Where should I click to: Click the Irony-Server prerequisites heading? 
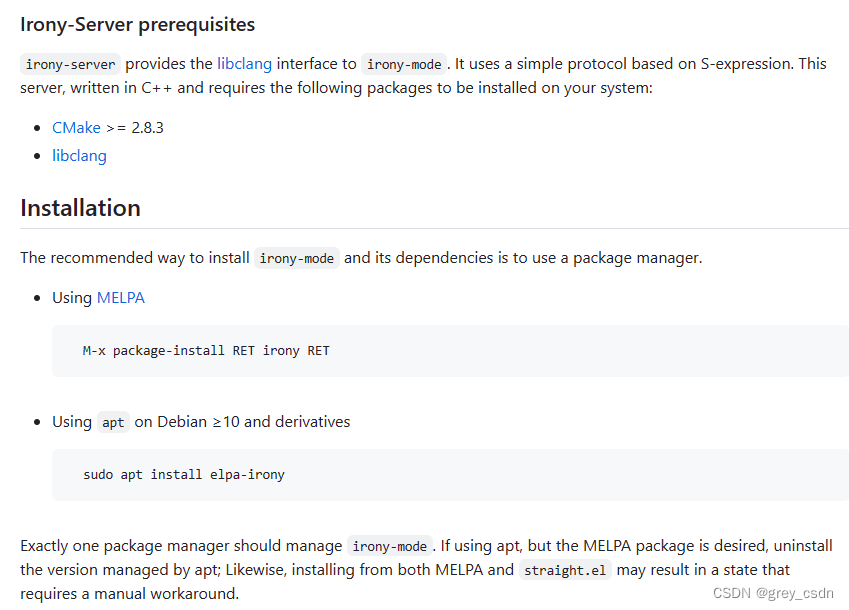point(138,25)
